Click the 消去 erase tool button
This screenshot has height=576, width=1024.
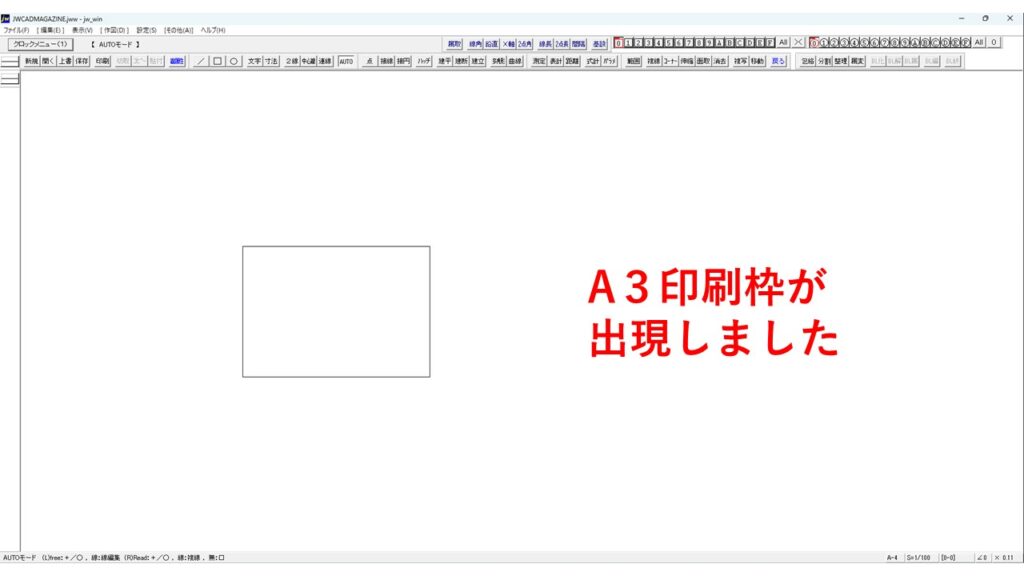(720, 61)
